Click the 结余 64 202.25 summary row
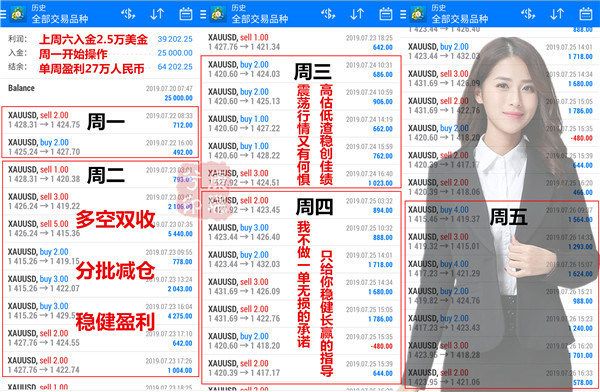The width and height of the screenshot is (600, 392). [100, 67]
